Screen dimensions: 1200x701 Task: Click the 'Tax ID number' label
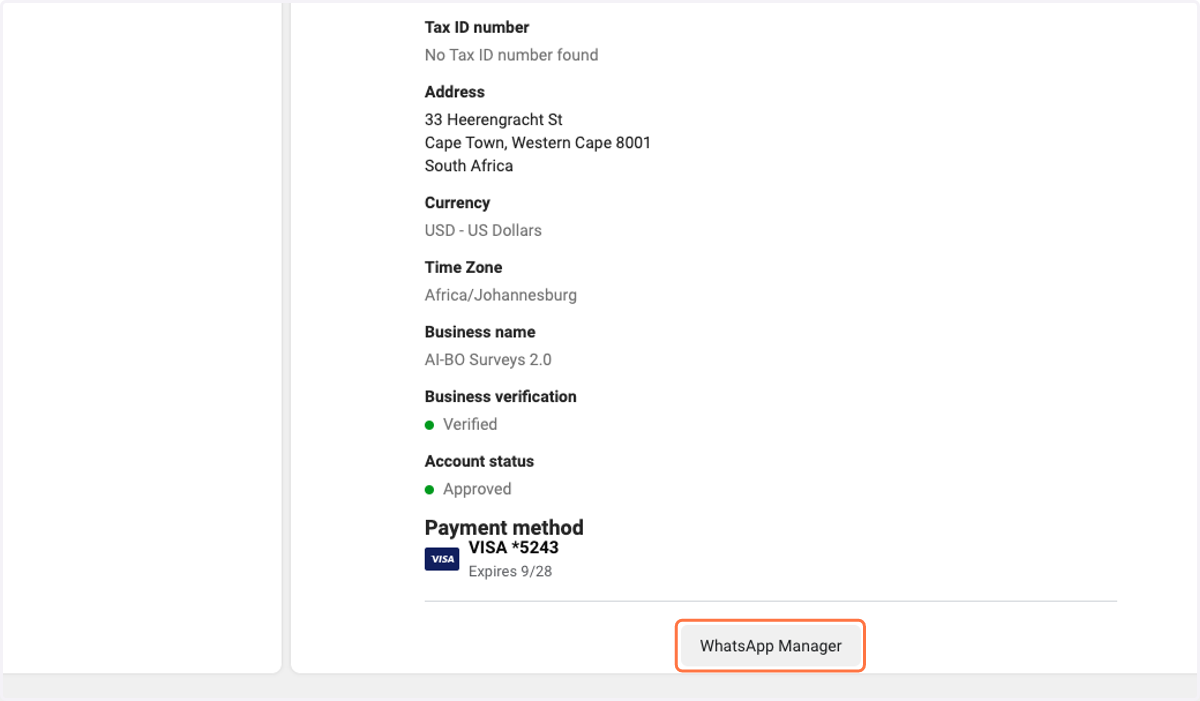(477, 27)
